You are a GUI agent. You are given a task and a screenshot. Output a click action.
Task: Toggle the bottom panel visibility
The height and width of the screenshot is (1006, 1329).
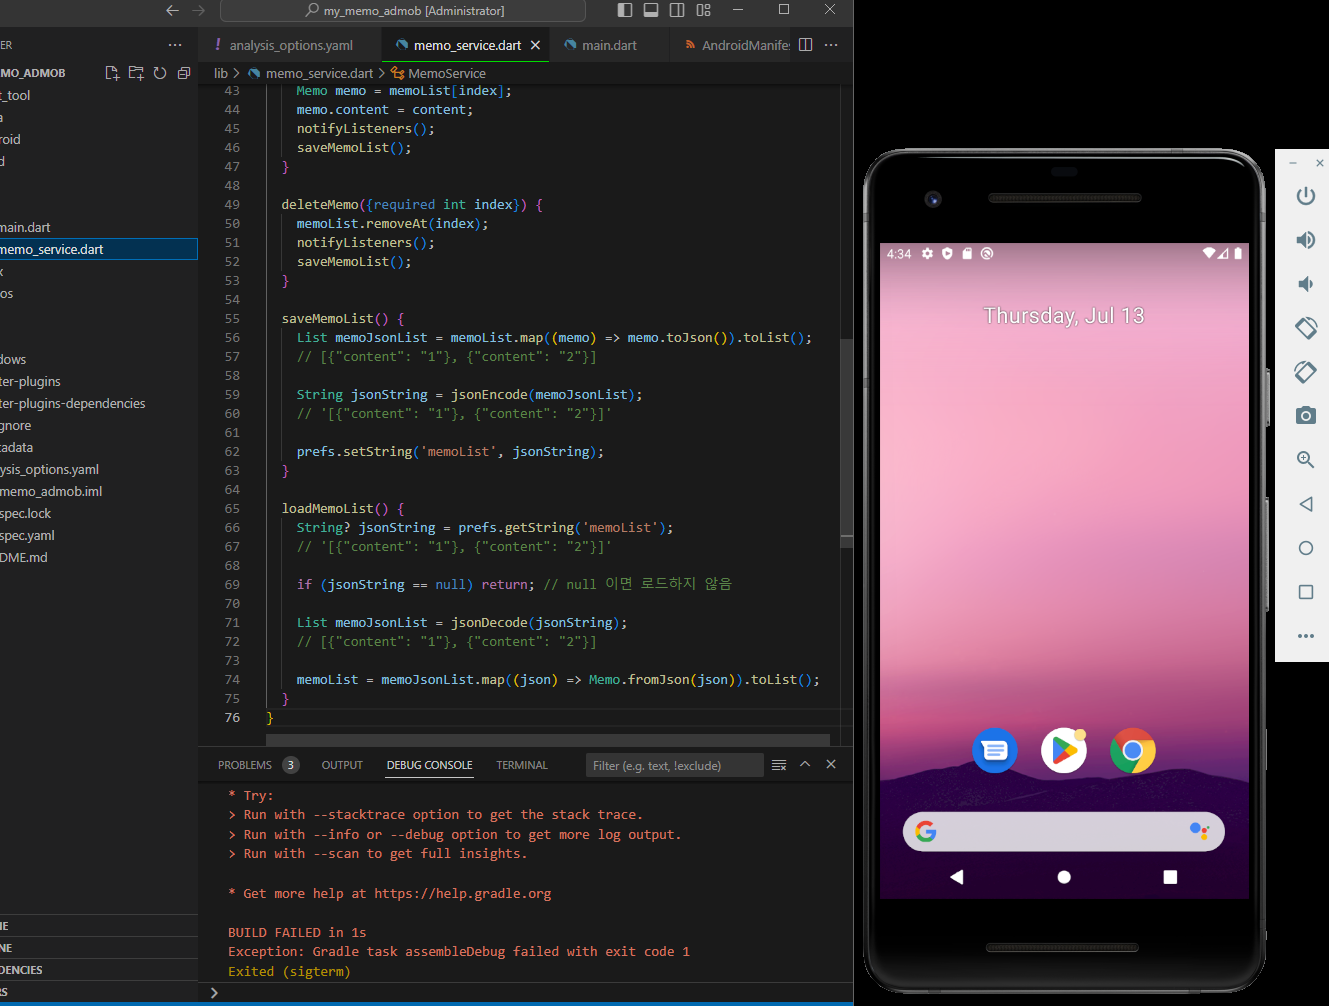[x=651, y=10]
